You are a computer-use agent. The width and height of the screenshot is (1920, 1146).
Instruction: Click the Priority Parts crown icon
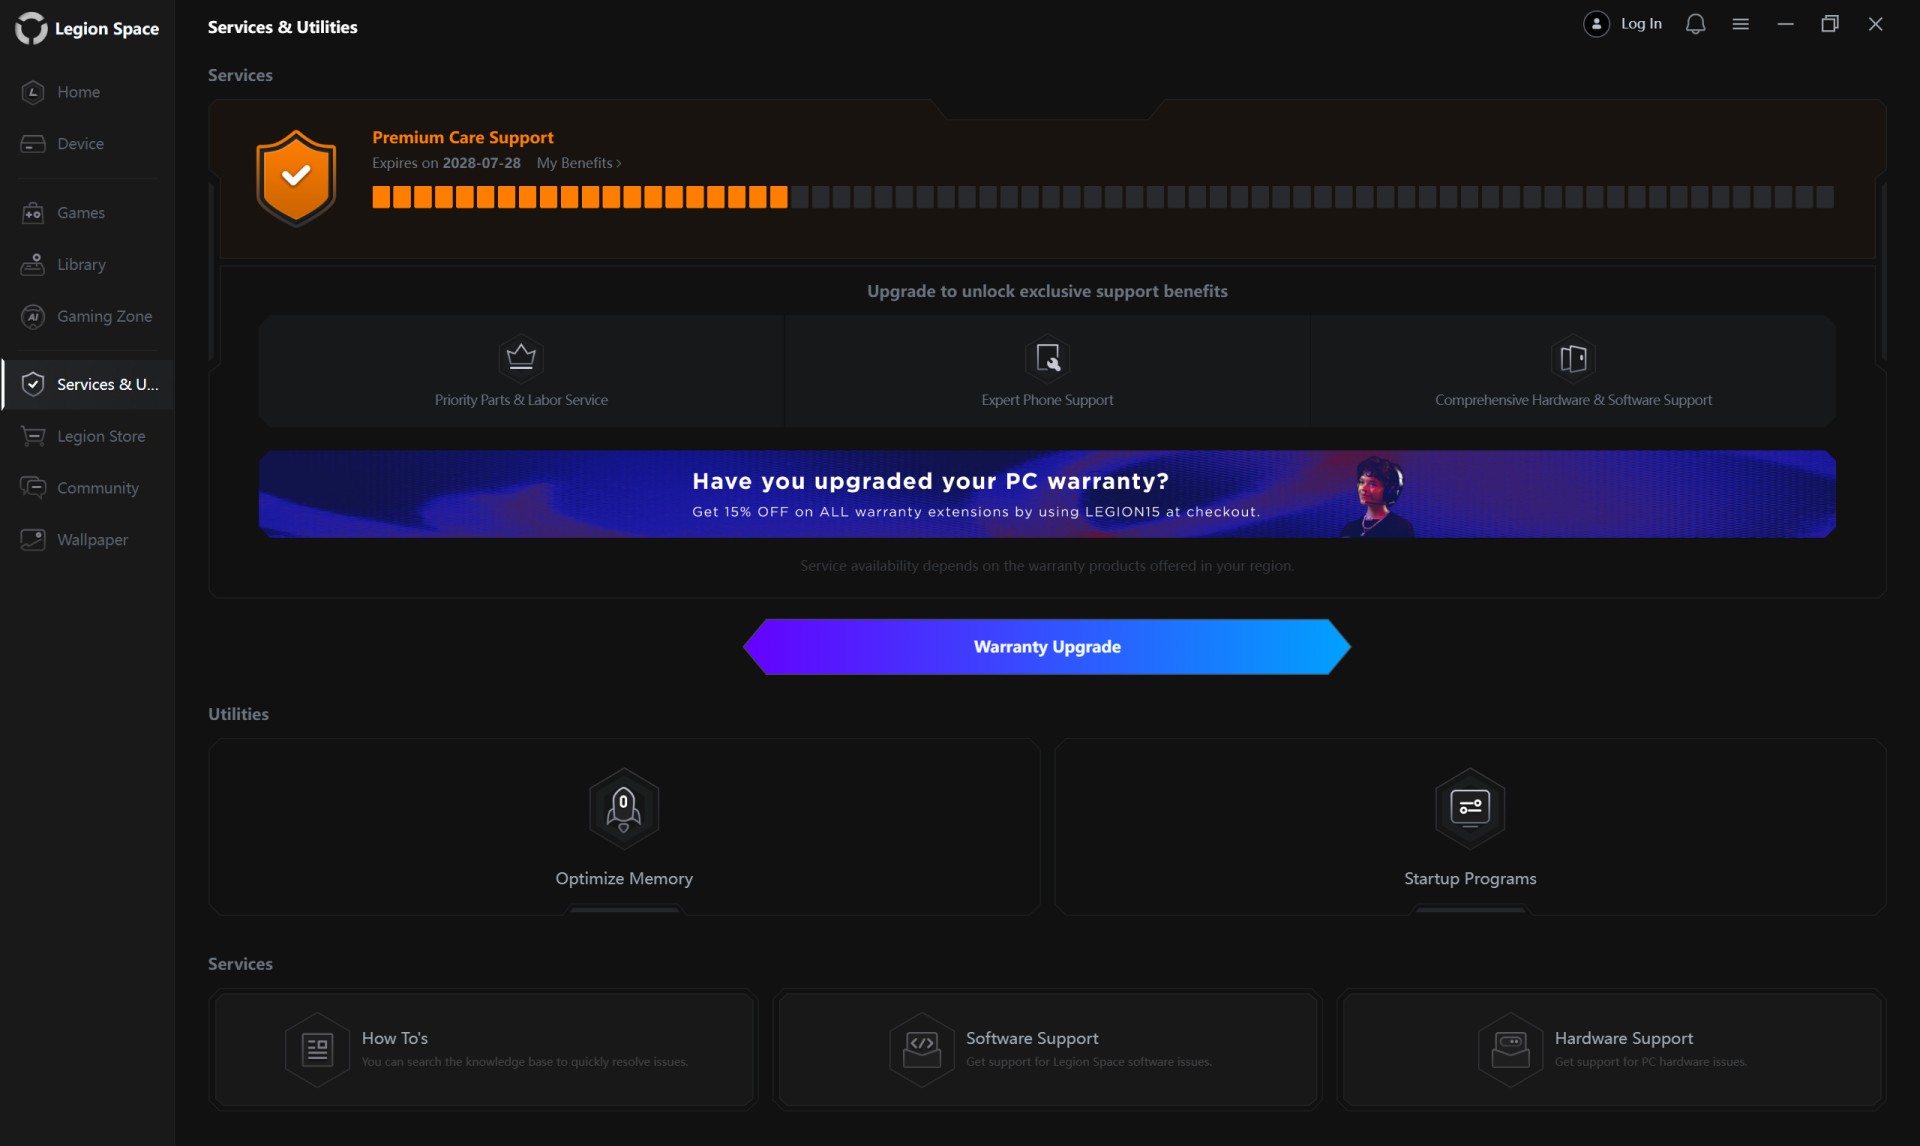tap(521, 357)
